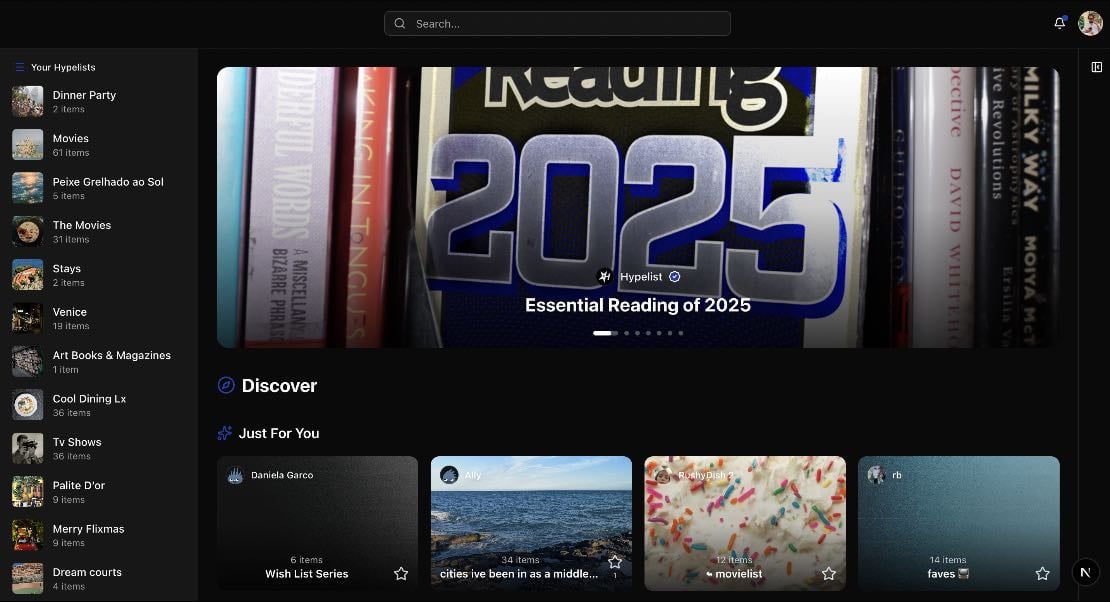Click the rb username on card

[x=897, y=475]
